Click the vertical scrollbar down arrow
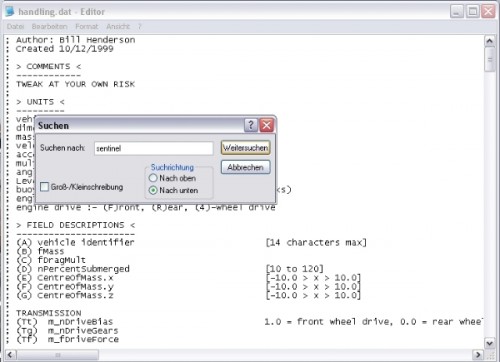Viewport: 500px width, 362px height. (489, 343)
